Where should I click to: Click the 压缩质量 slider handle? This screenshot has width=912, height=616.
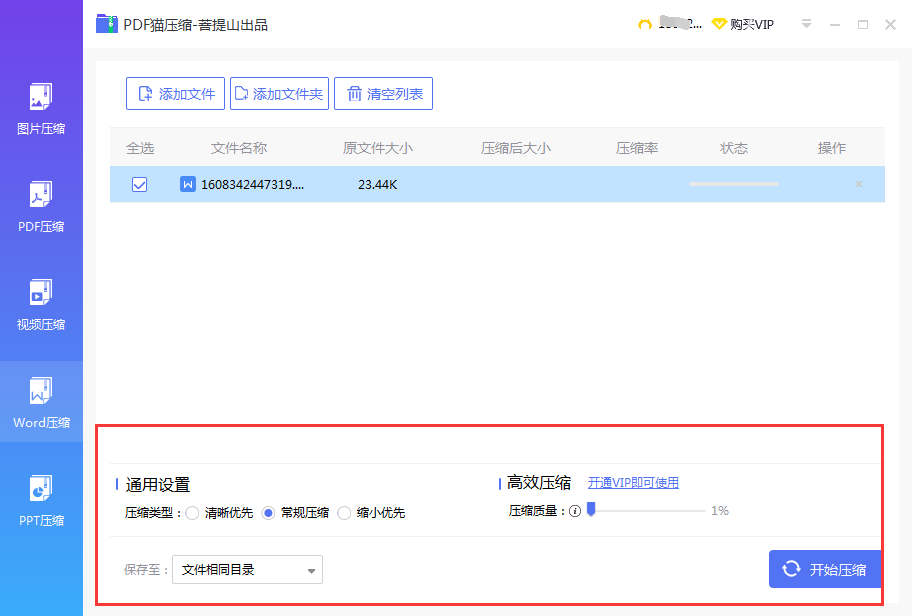pyautogui.click(x=591, y=510)
